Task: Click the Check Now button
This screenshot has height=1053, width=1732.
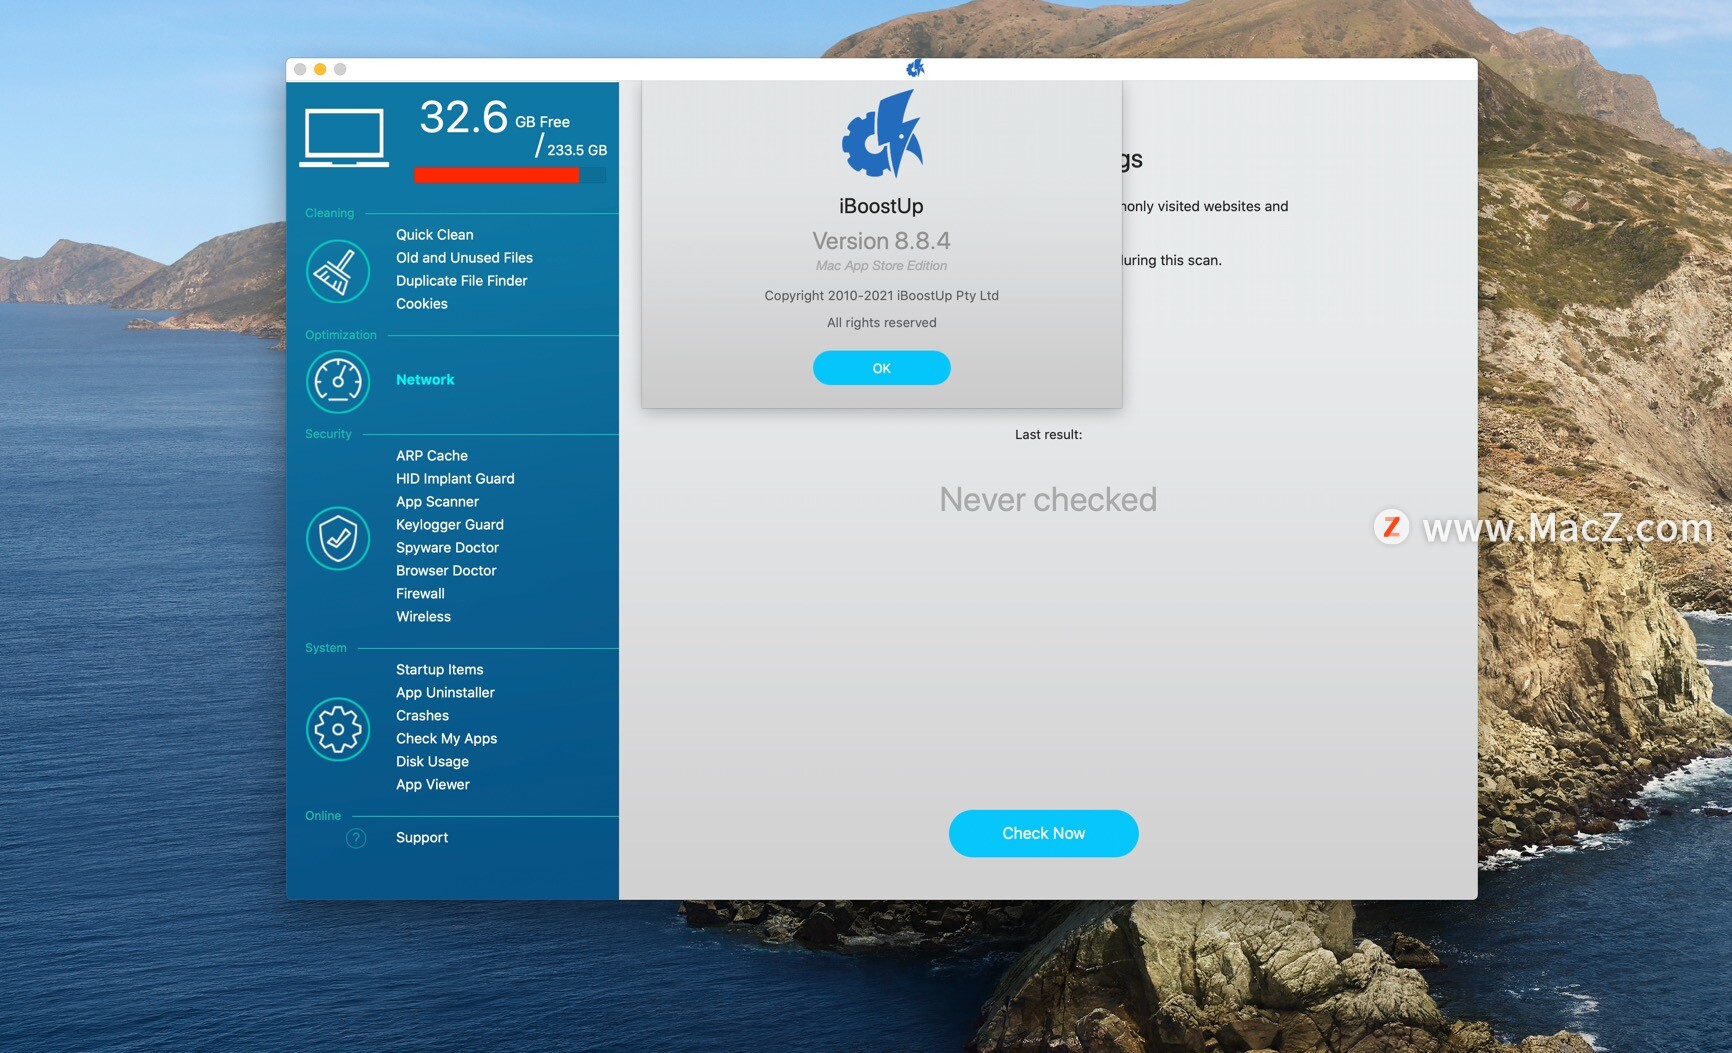Action: [x=1043, y=833]
